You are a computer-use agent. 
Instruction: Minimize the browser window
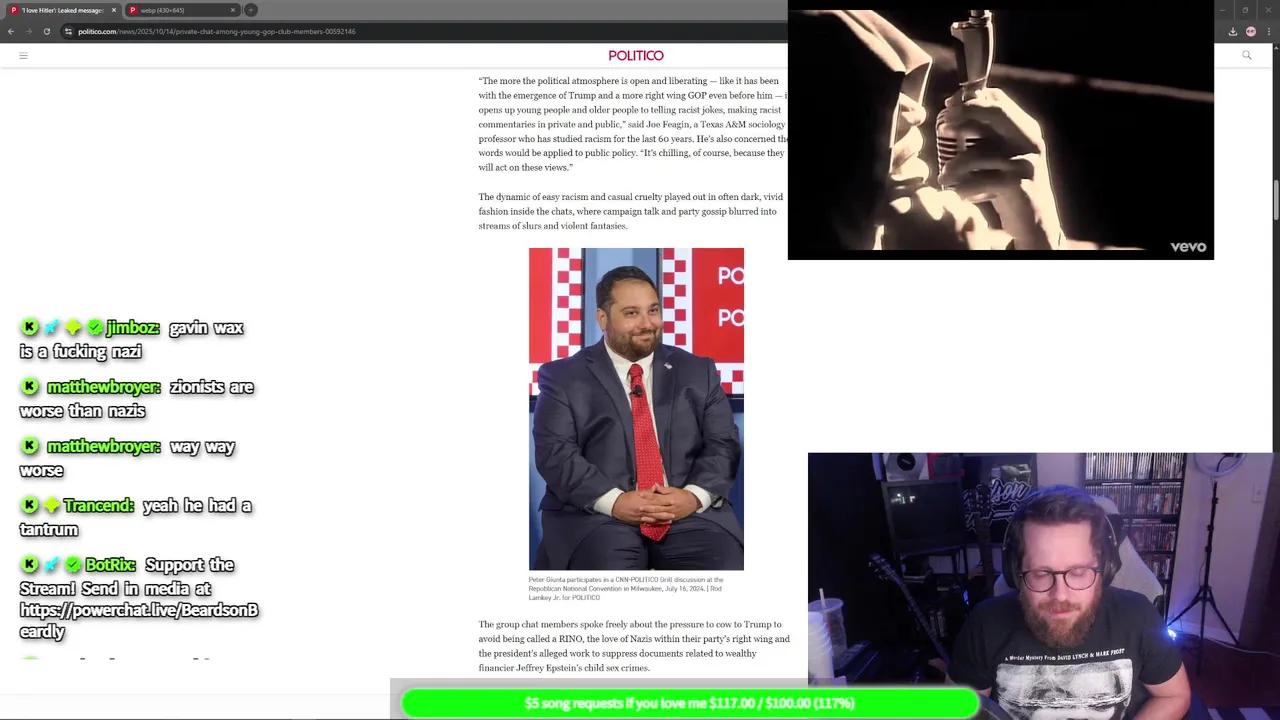(1222, 10)
